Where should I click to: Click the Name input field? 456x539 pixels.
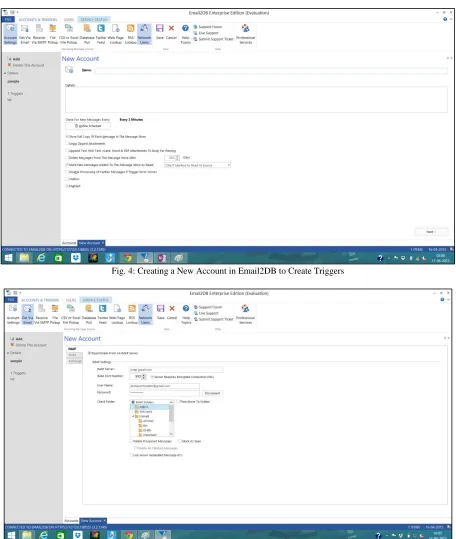click(271, 70)
